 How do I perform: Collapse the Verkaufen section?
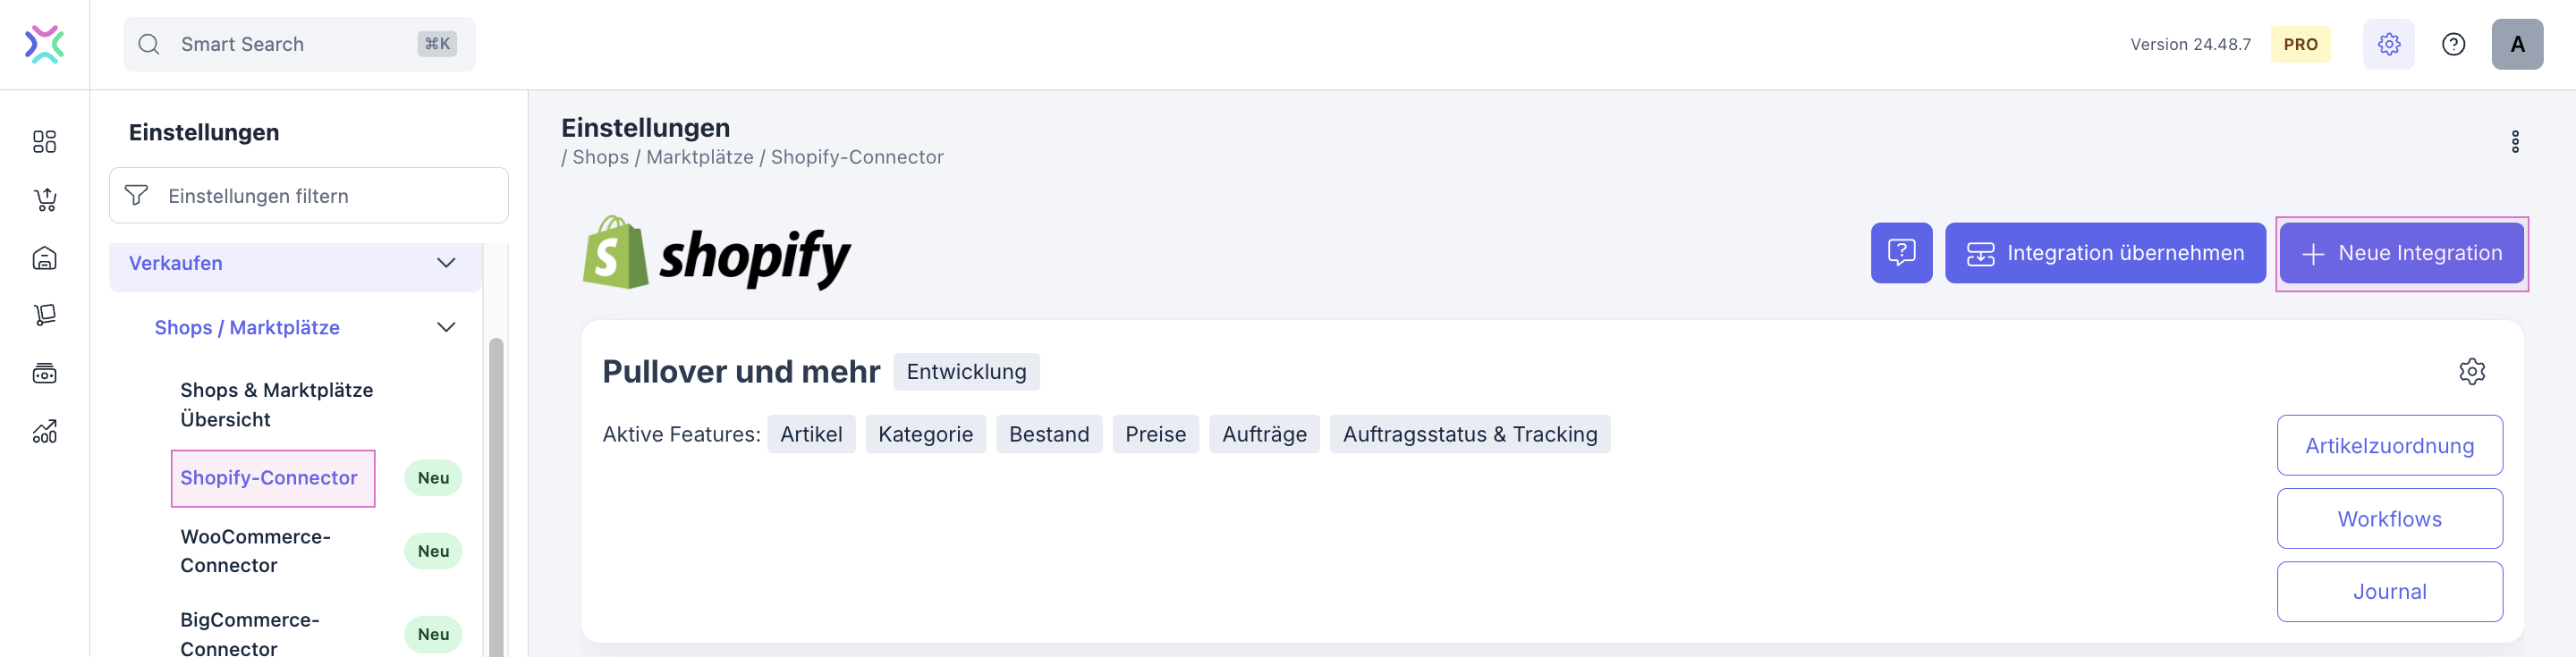coord(446,263)
